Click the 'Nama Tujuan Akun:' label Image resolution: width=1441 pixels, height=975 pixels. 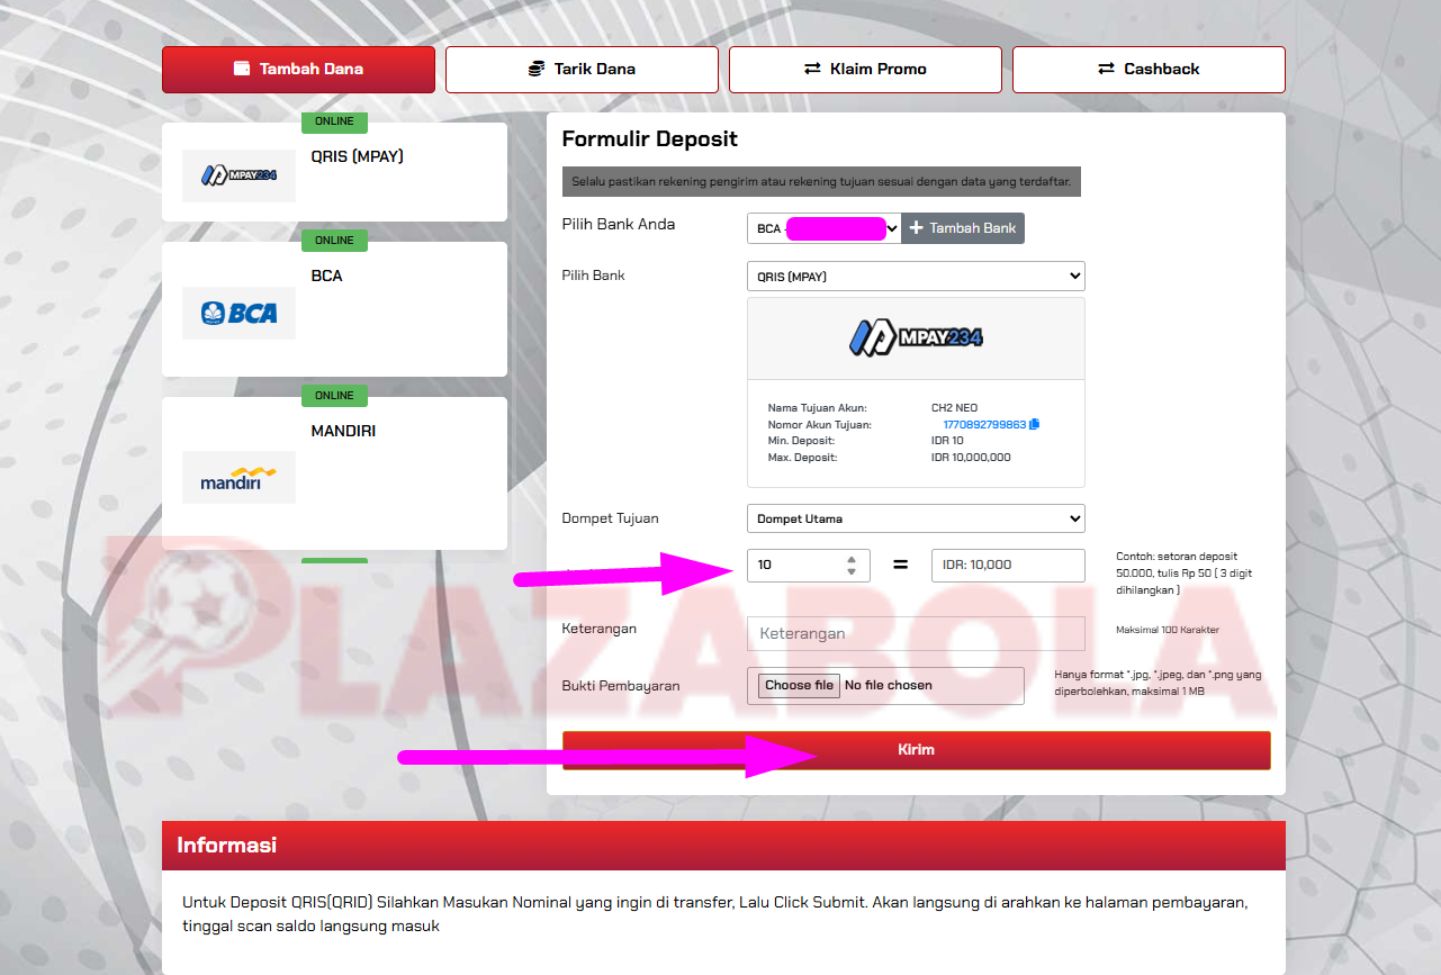[817, 408]
